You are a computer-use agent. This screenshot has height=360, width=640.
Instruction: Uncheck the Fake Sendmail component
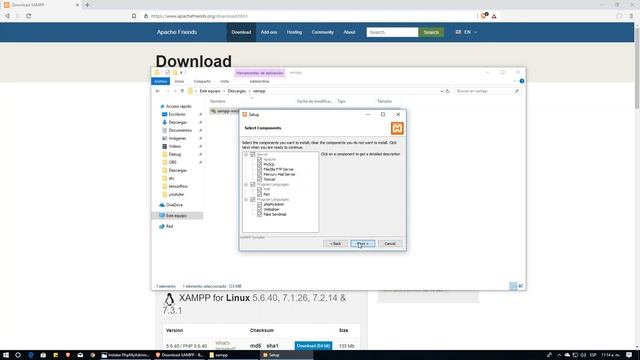[259, 214]
